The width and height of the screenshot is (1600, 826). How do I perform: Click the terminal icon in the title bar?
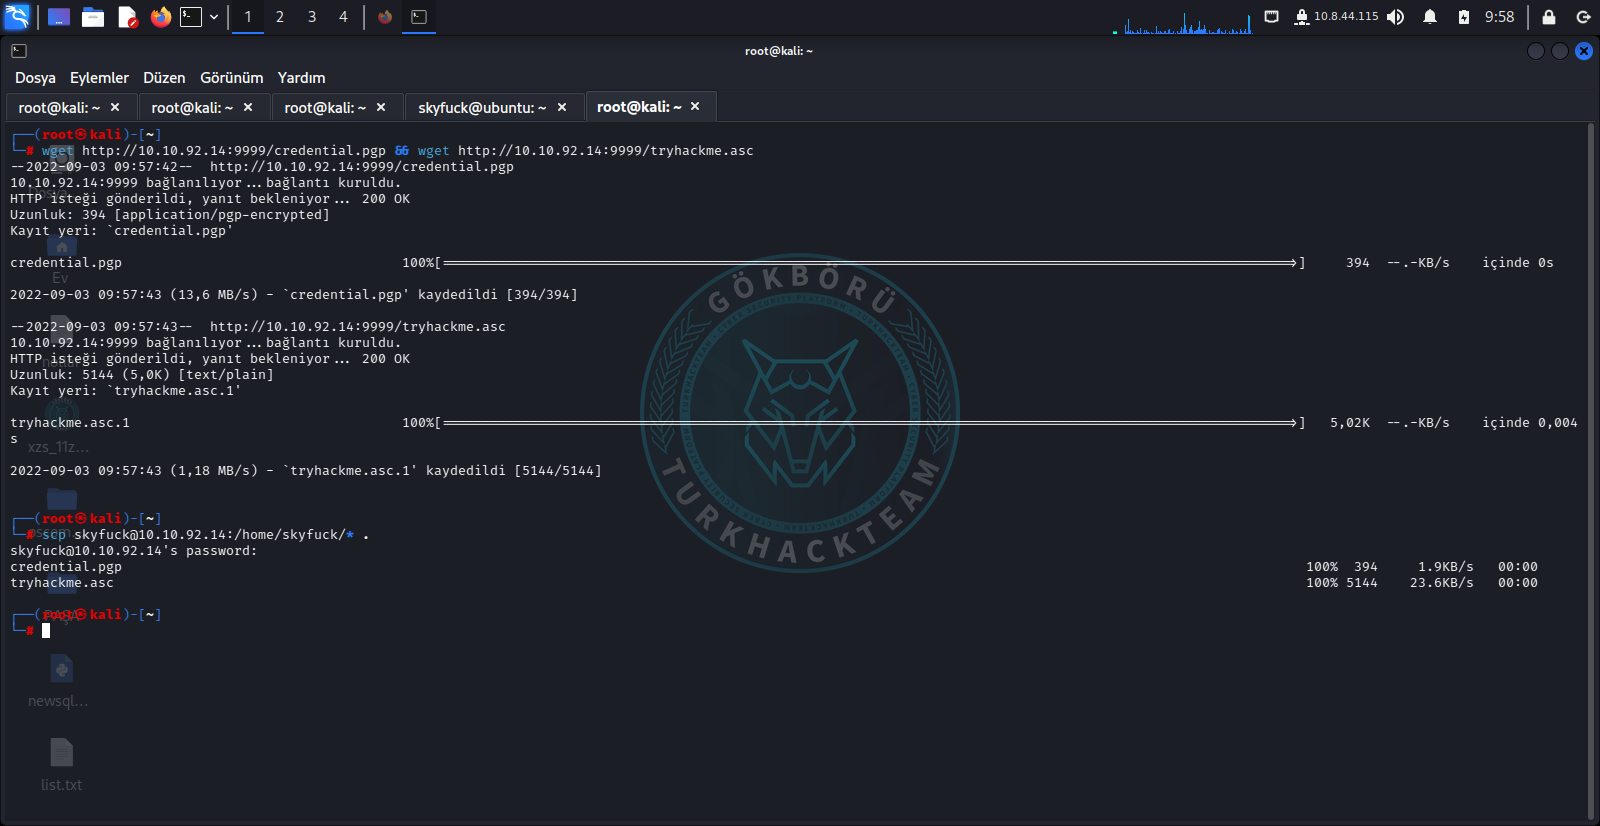19,51
